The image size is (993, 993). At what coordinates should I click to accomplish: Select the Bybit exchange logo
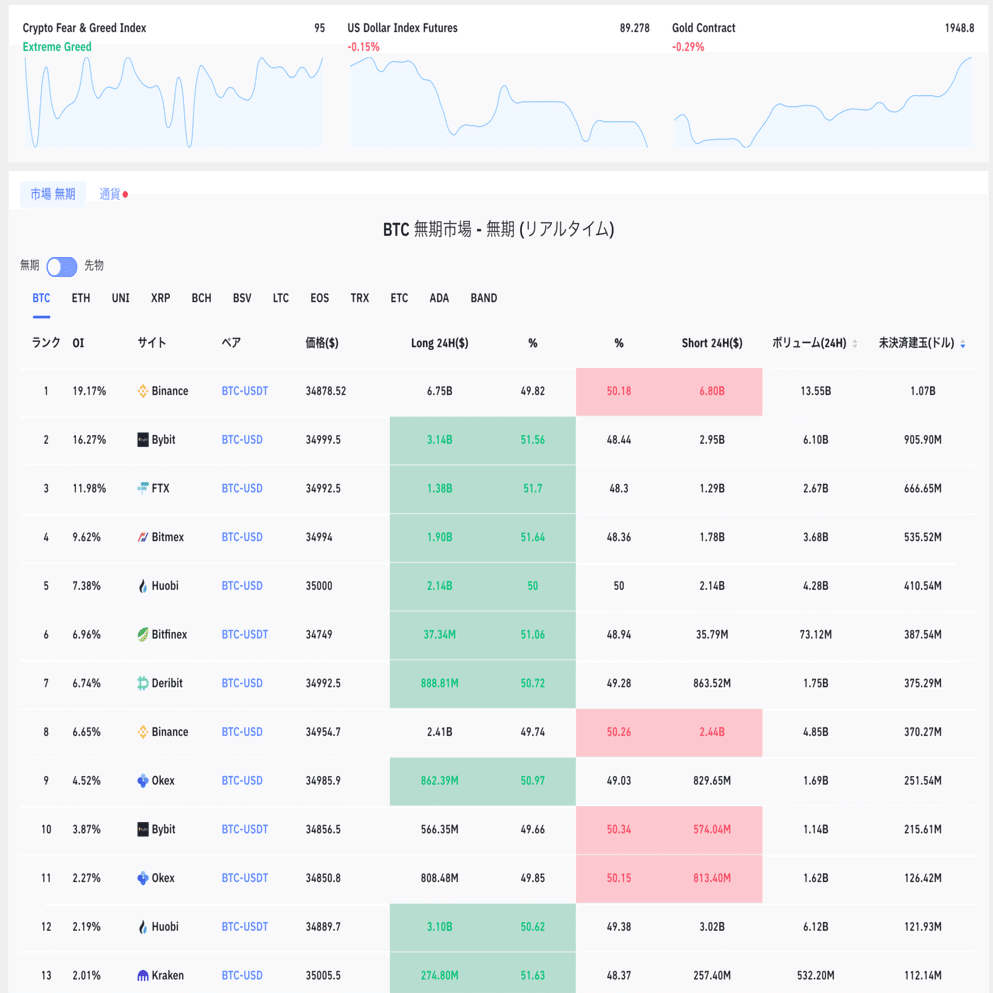pos(143,440)
